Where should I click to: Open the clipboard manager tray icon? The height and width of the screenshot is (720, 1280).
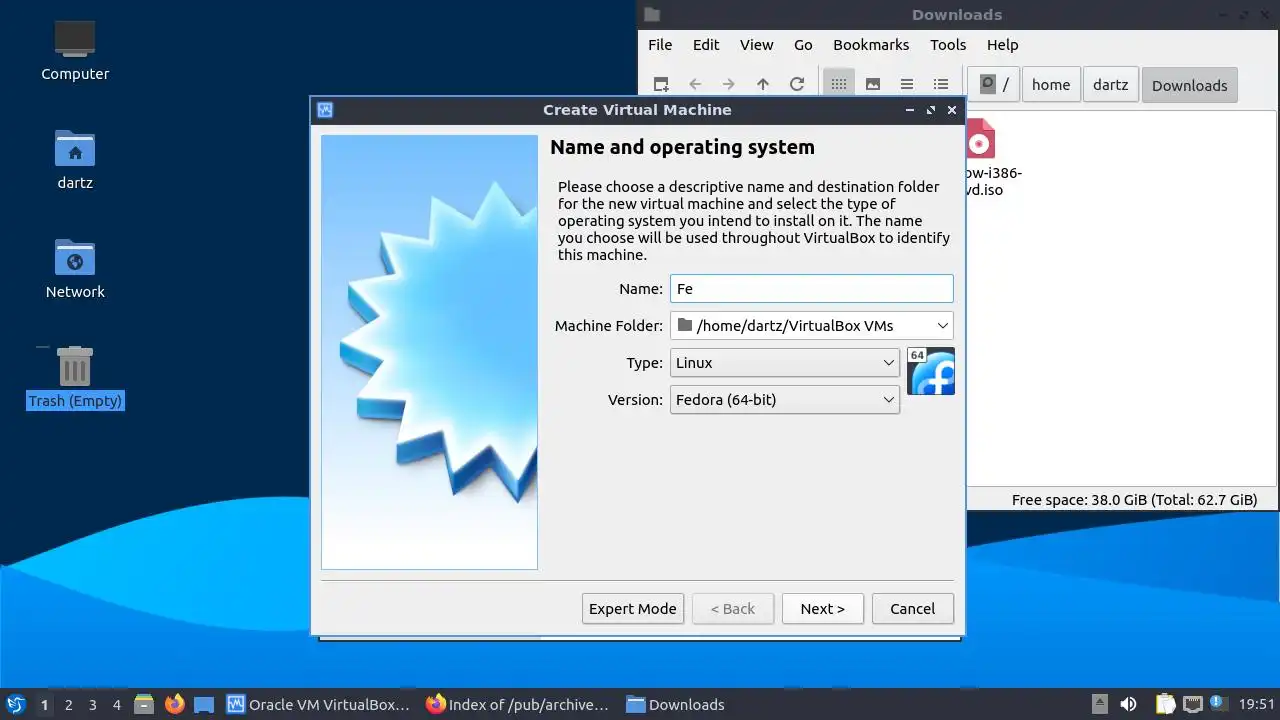point(1165,705)
